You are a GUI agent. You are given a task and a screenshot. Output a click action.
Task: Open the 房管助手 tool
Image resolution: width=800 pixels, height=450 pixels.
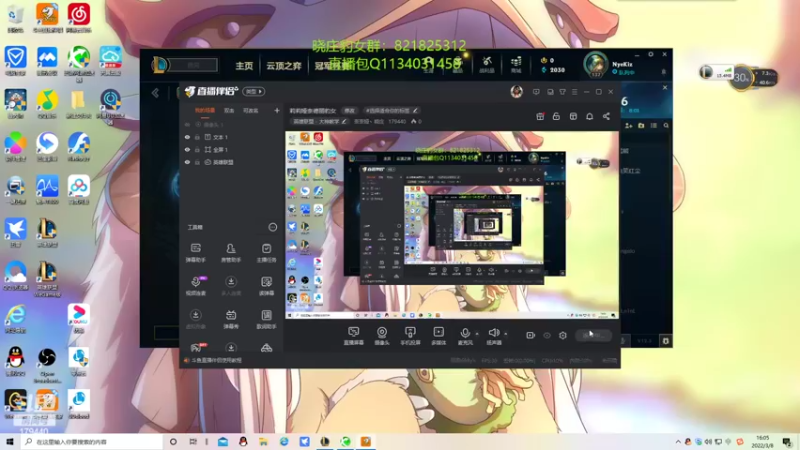pyautogui.click(x=231, y=253)
